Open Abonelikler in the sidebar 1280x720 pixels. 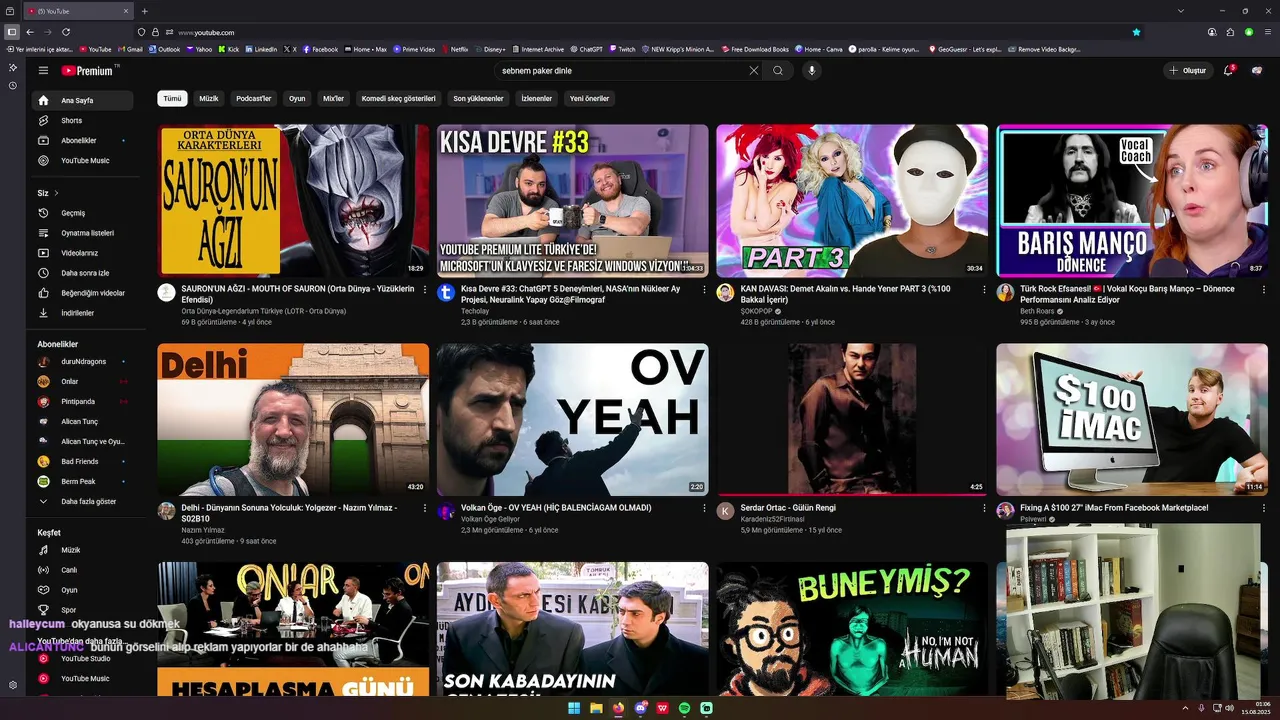click(x=82, y=140)
